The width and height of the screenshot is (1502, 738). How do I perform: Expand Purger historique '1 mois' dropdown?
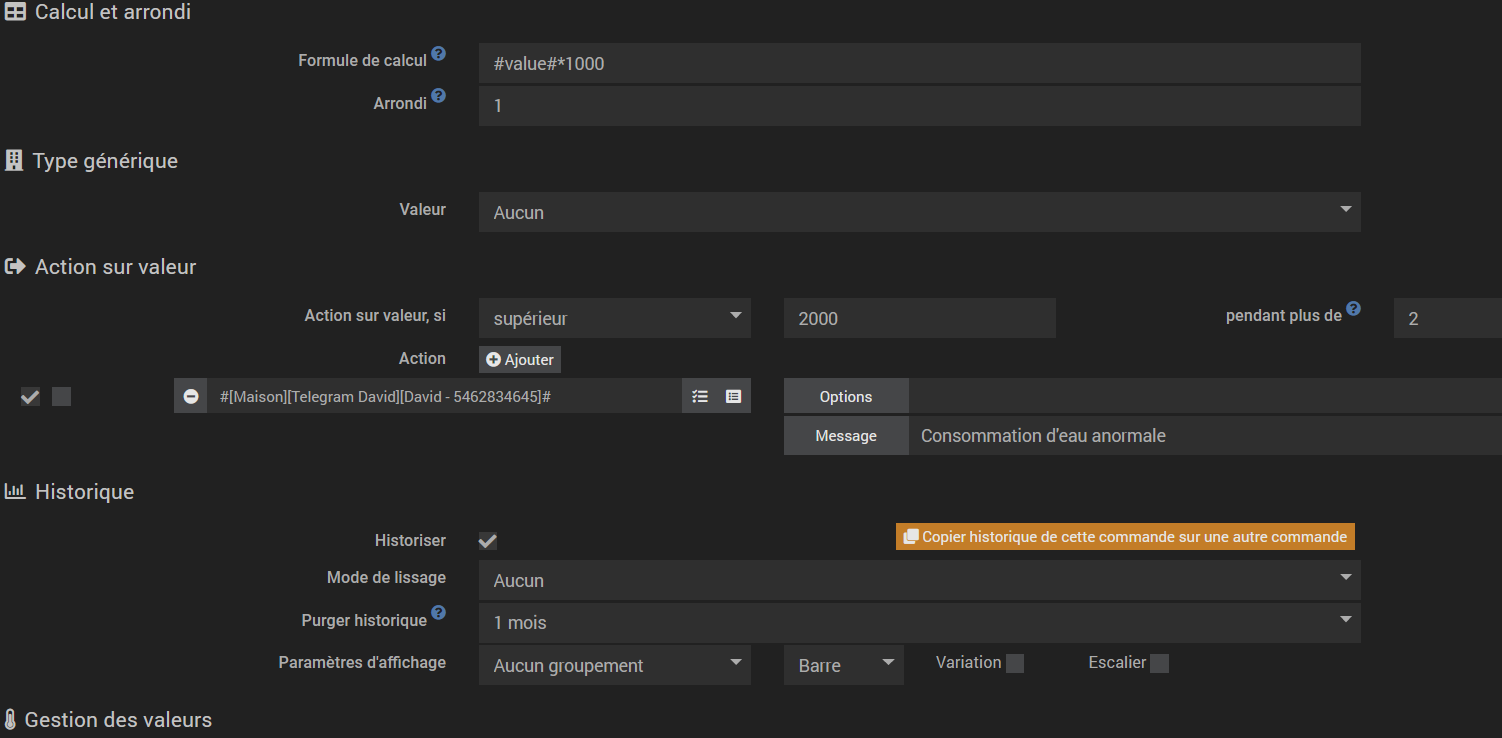[919, 622]
